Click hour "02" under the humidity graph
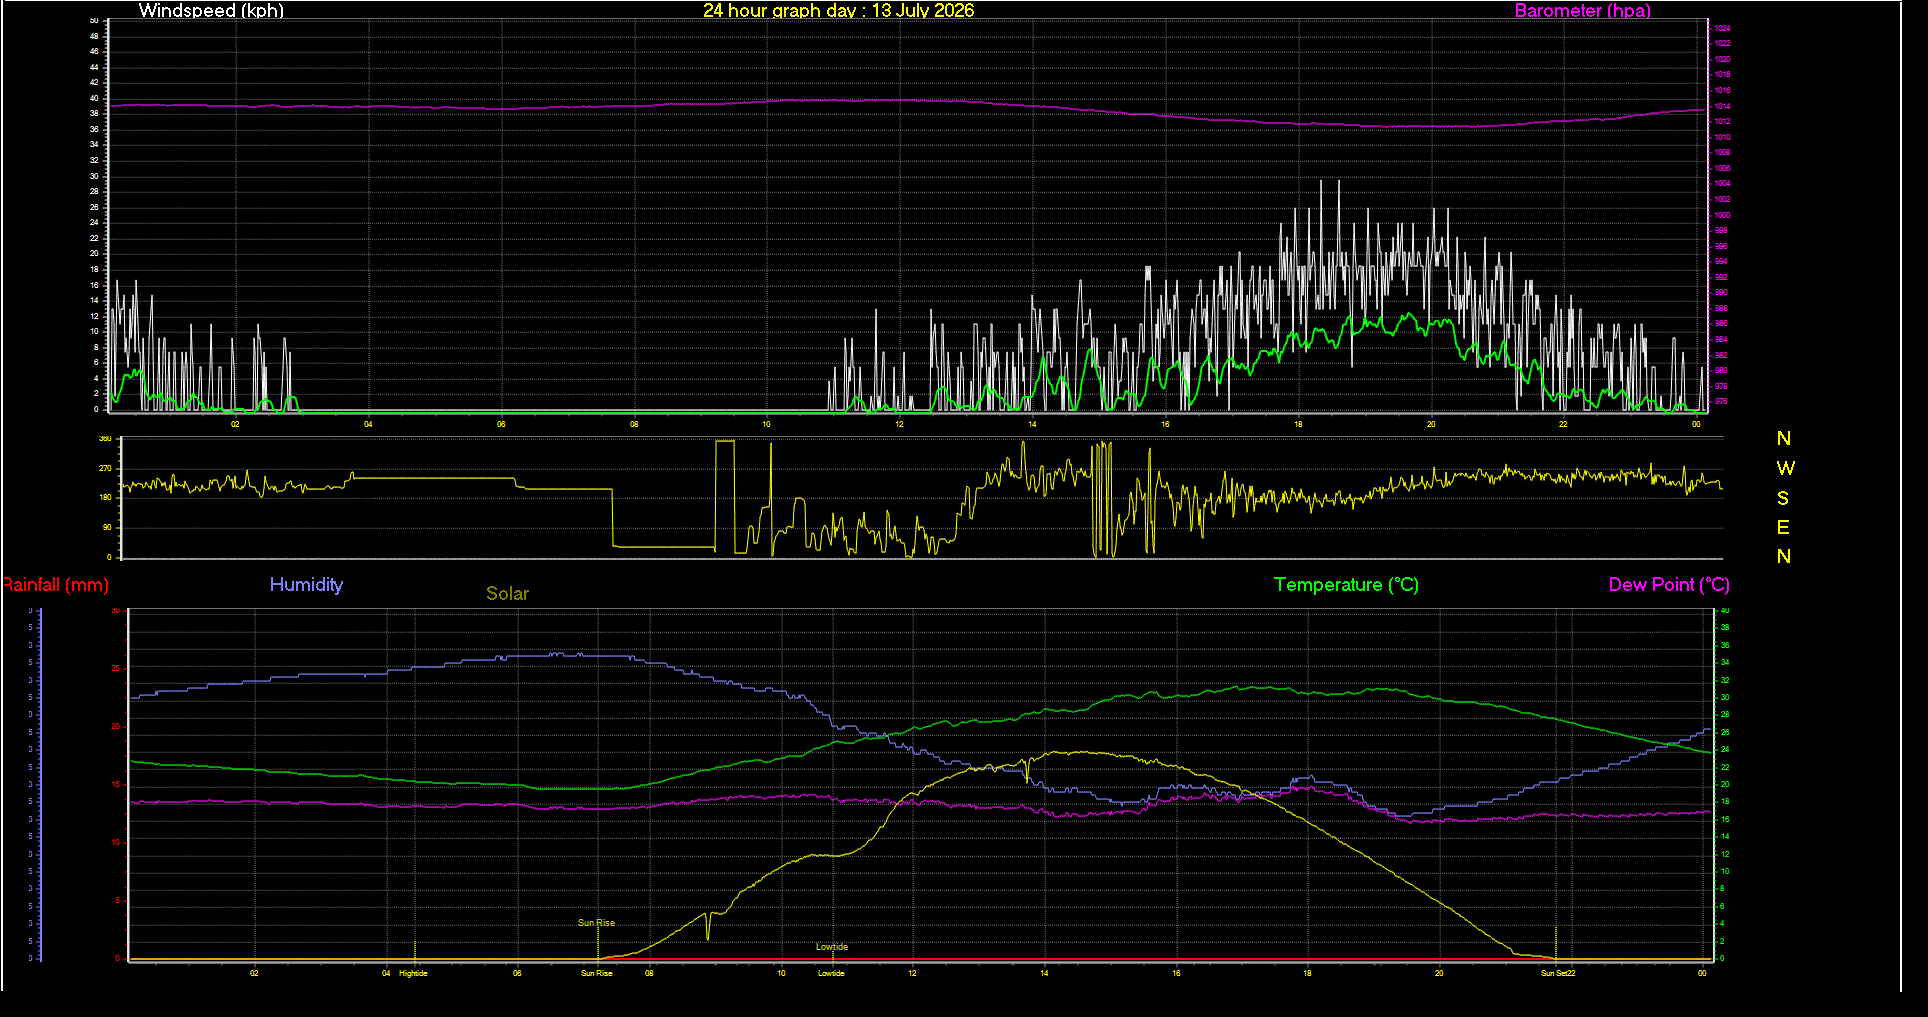 click(254, 973)
